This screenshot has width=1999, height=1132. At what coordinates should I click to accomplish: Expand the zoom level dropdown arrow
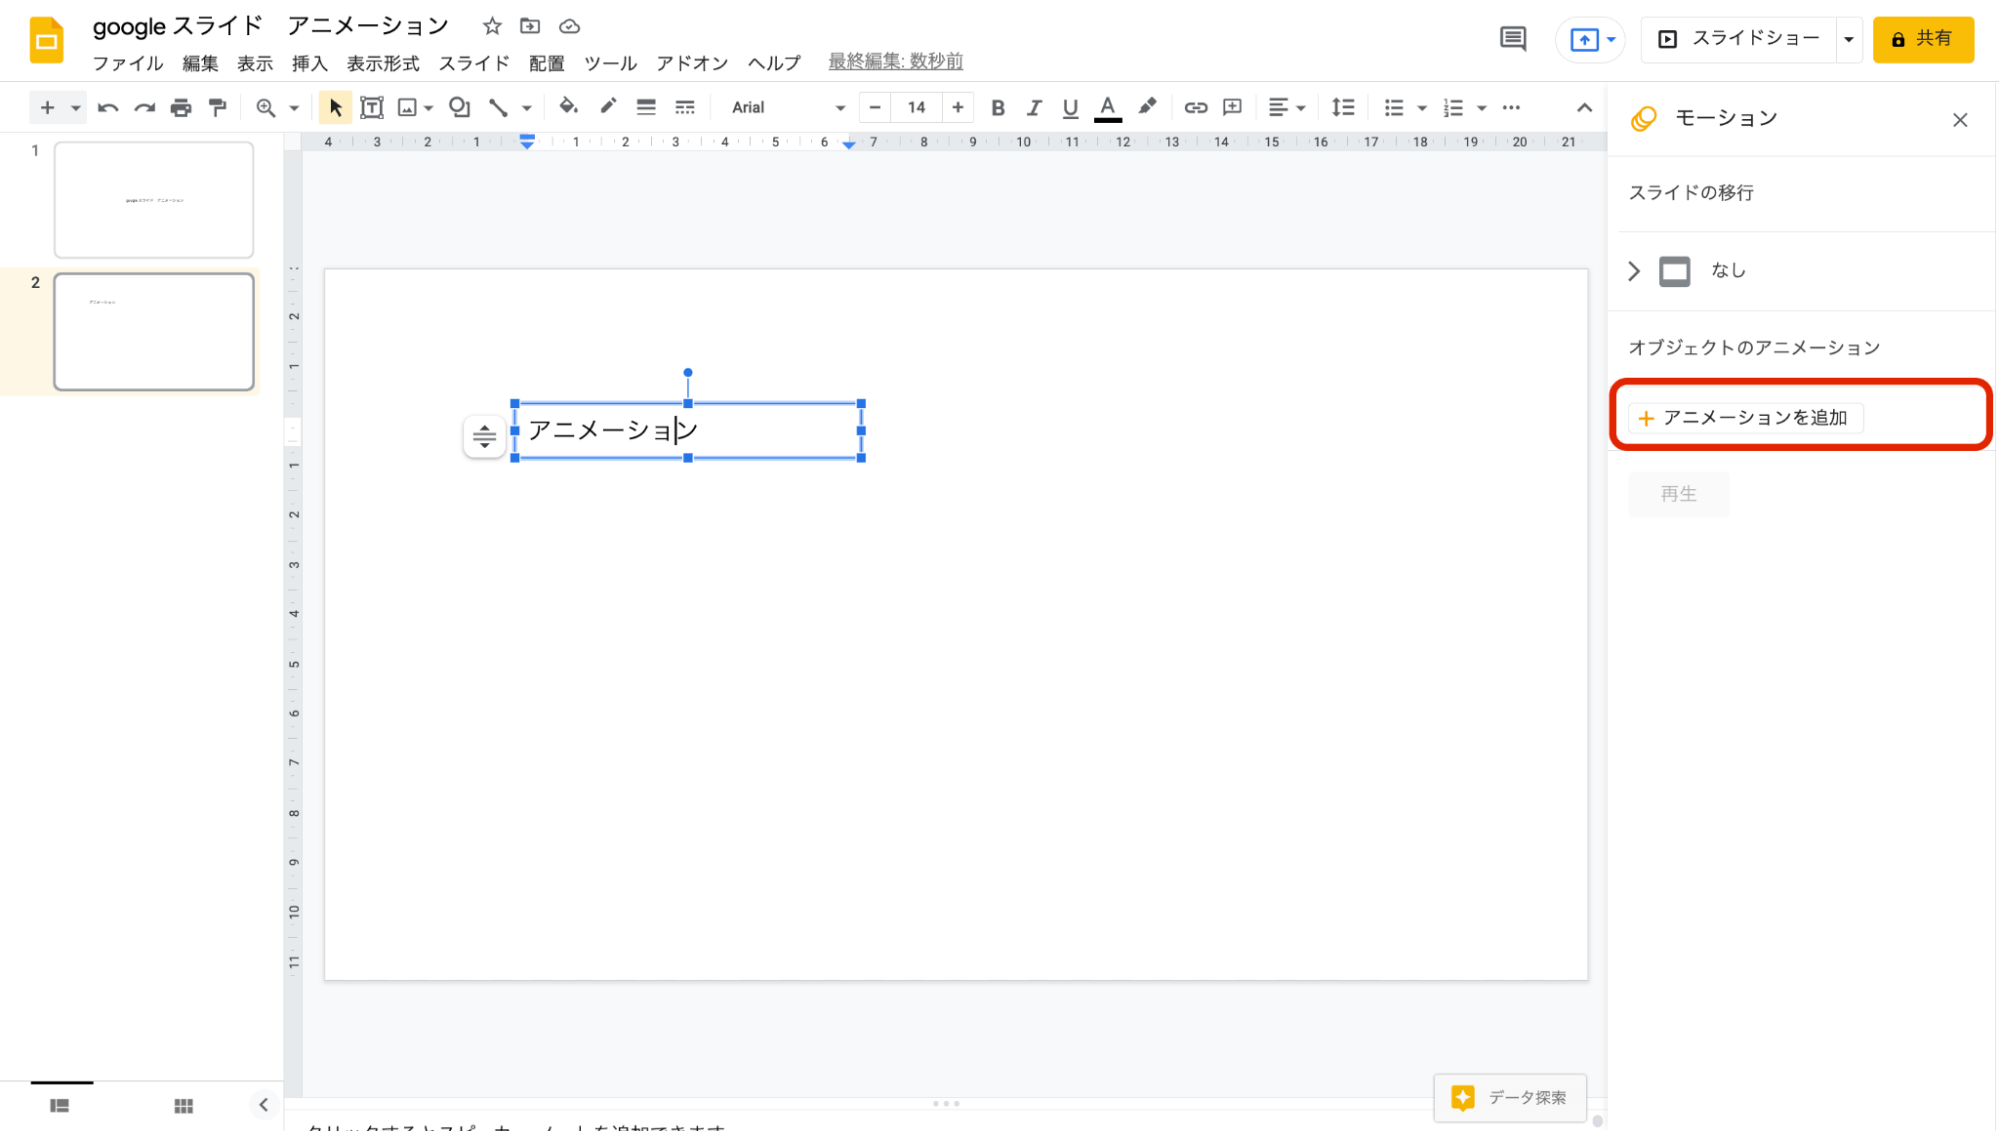click(294, 108)
